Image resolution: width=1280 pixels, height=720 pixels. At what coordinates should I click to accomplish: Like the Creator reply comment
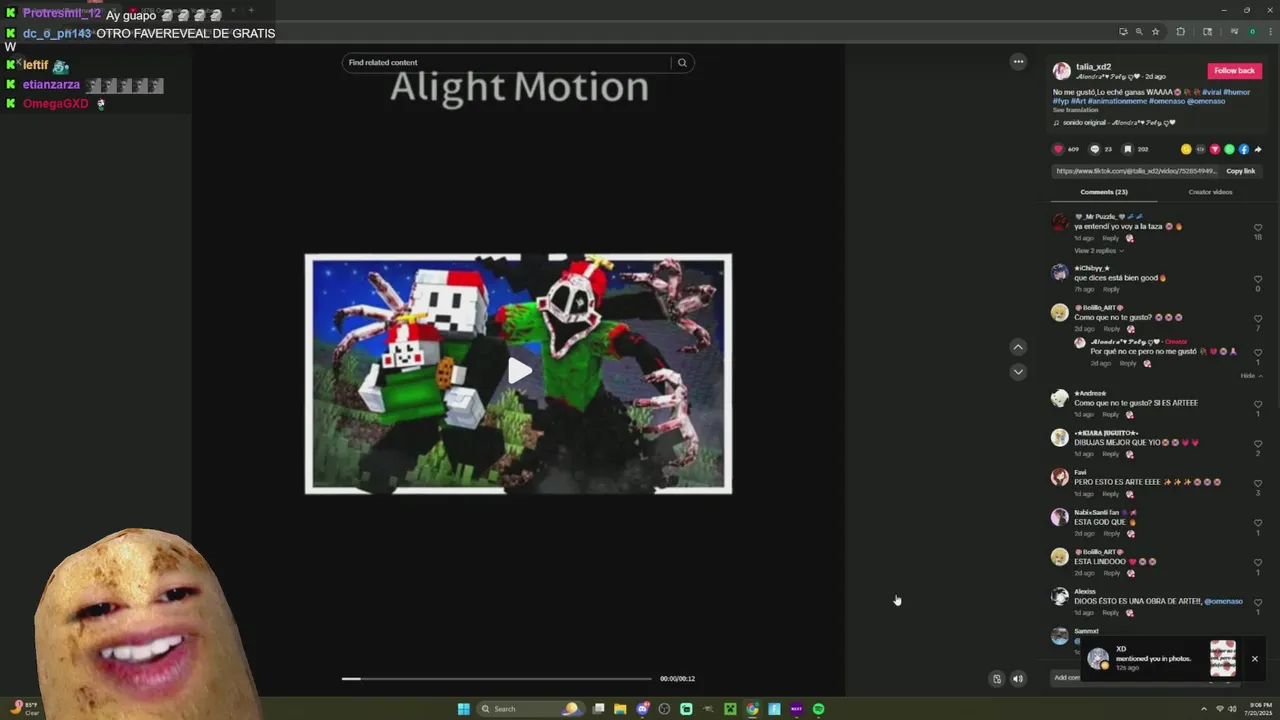(x=1258, y=353)
